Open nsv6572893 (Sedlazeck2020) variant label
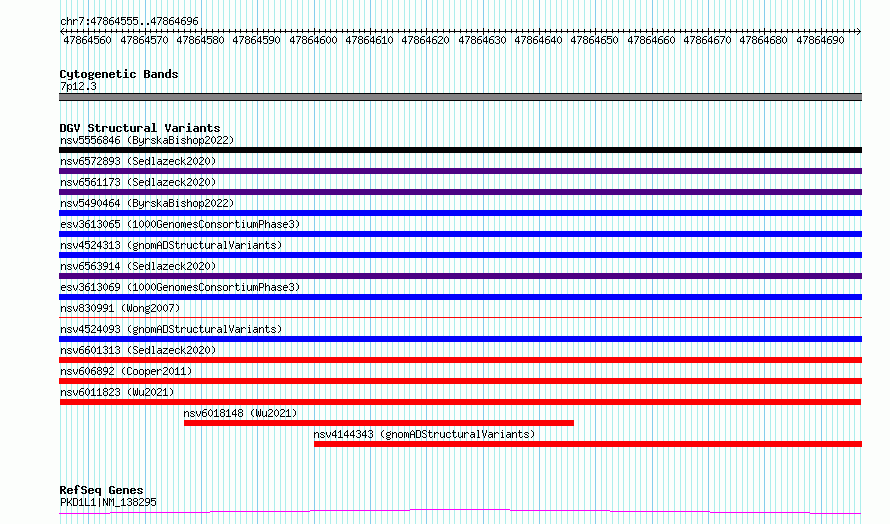This screenshot has height=524, width=890. [138, 161]
